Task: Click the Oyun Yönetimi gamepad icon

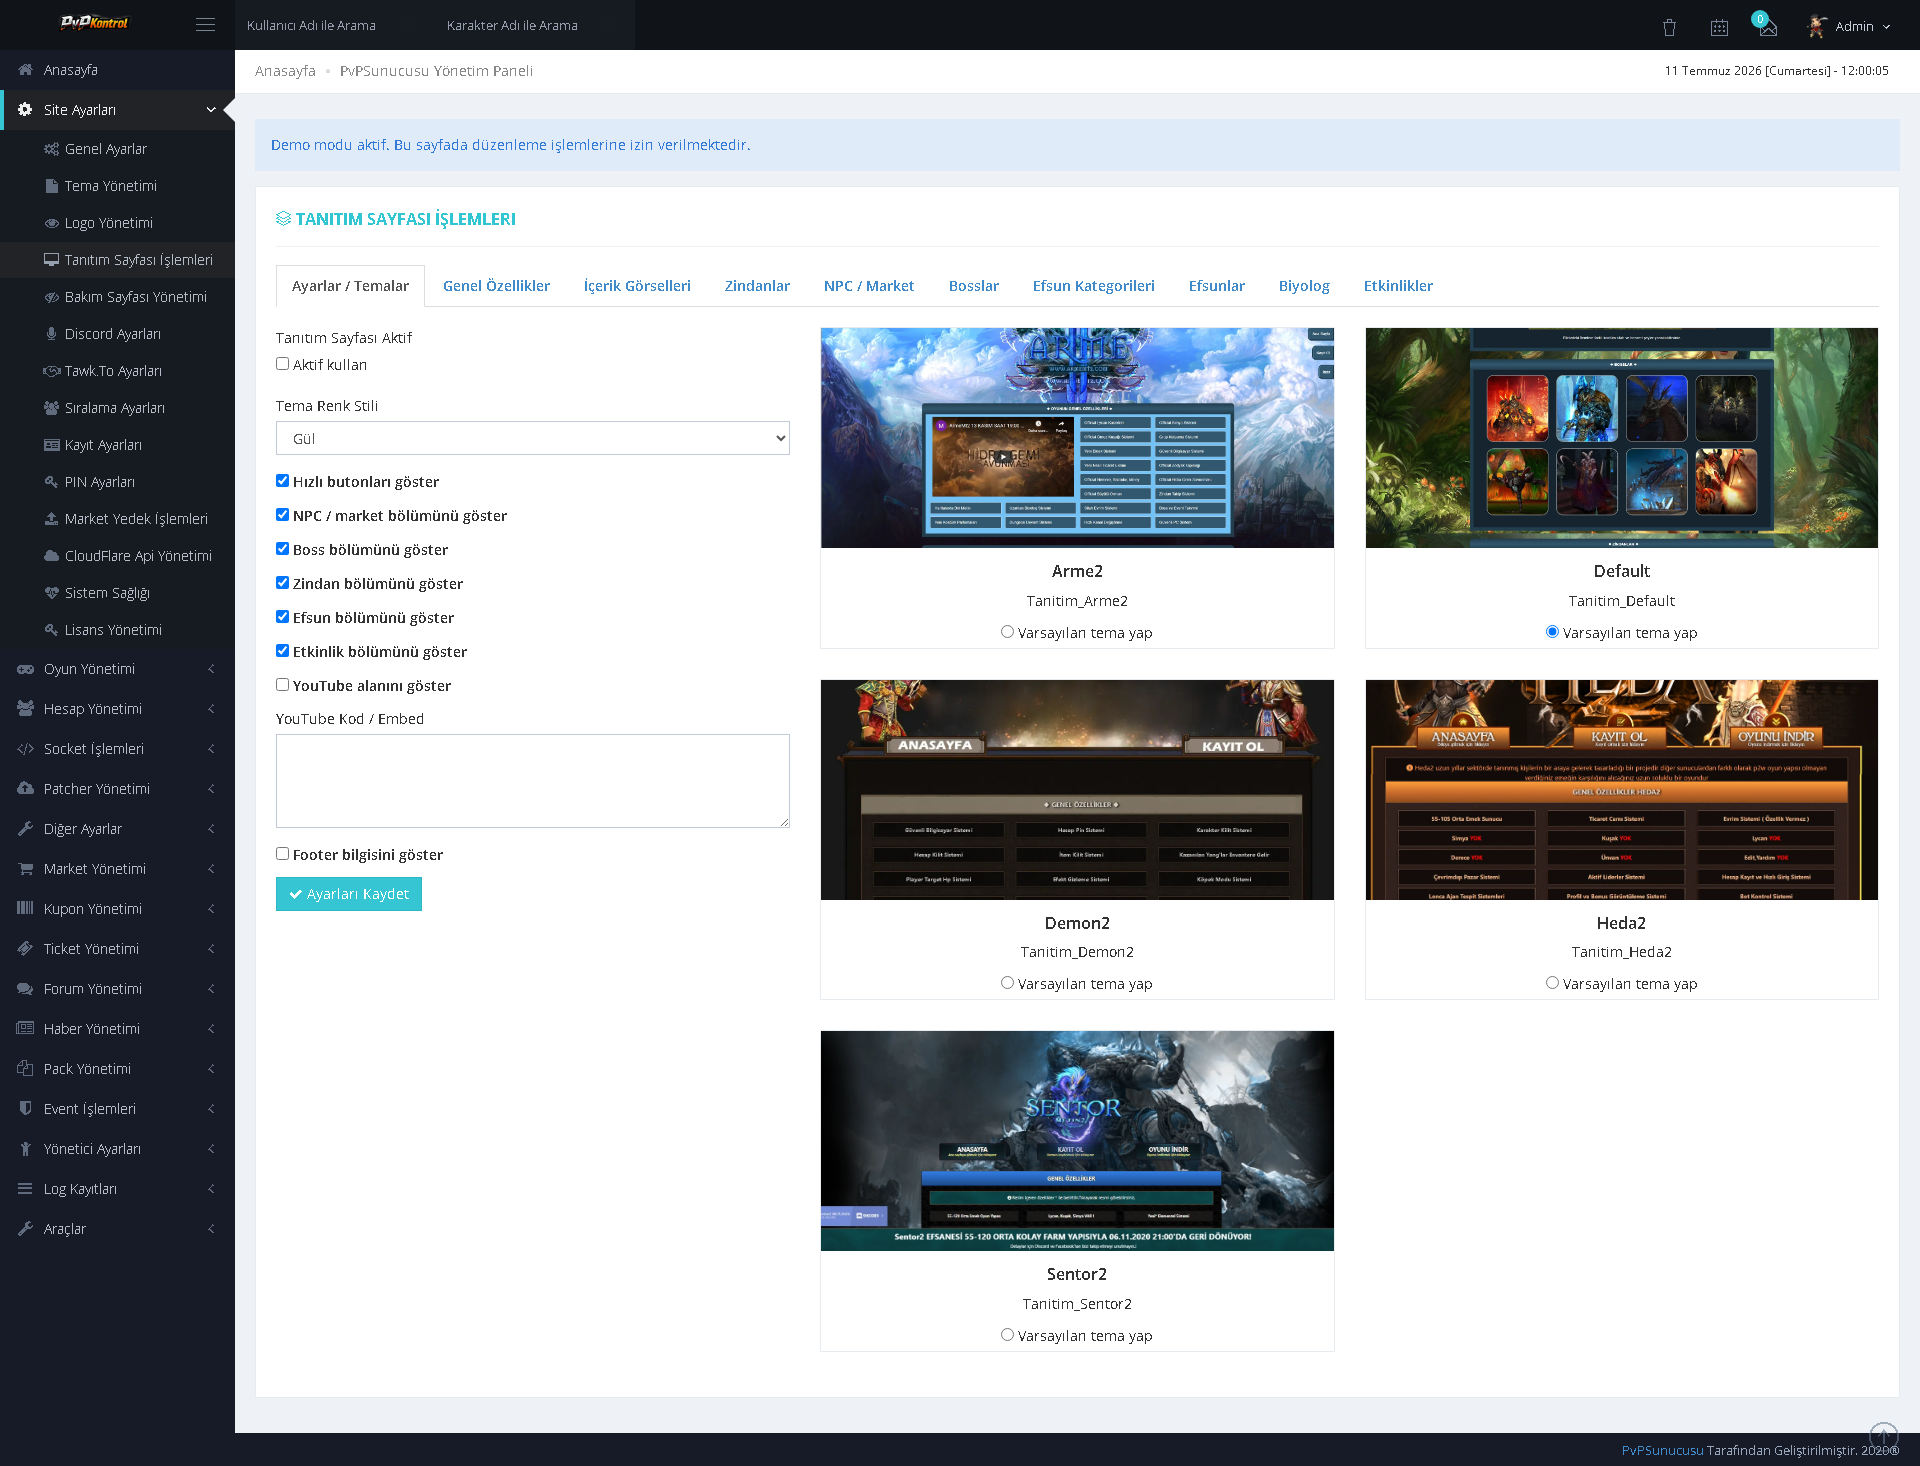Action: point(25,669)
